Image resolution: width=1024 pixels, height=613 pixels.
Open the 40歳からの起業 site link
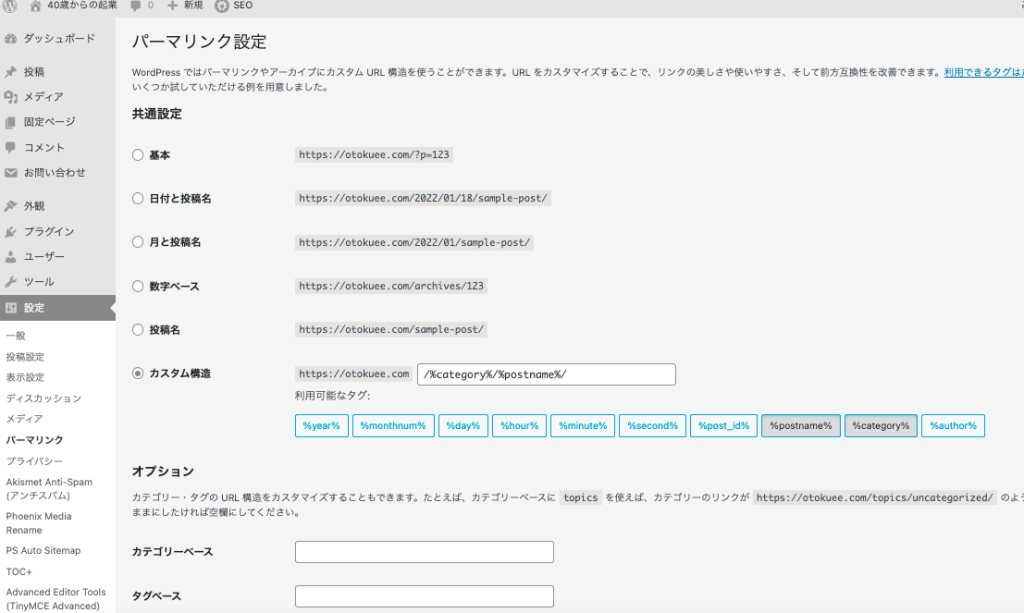(x=80, y=6)
